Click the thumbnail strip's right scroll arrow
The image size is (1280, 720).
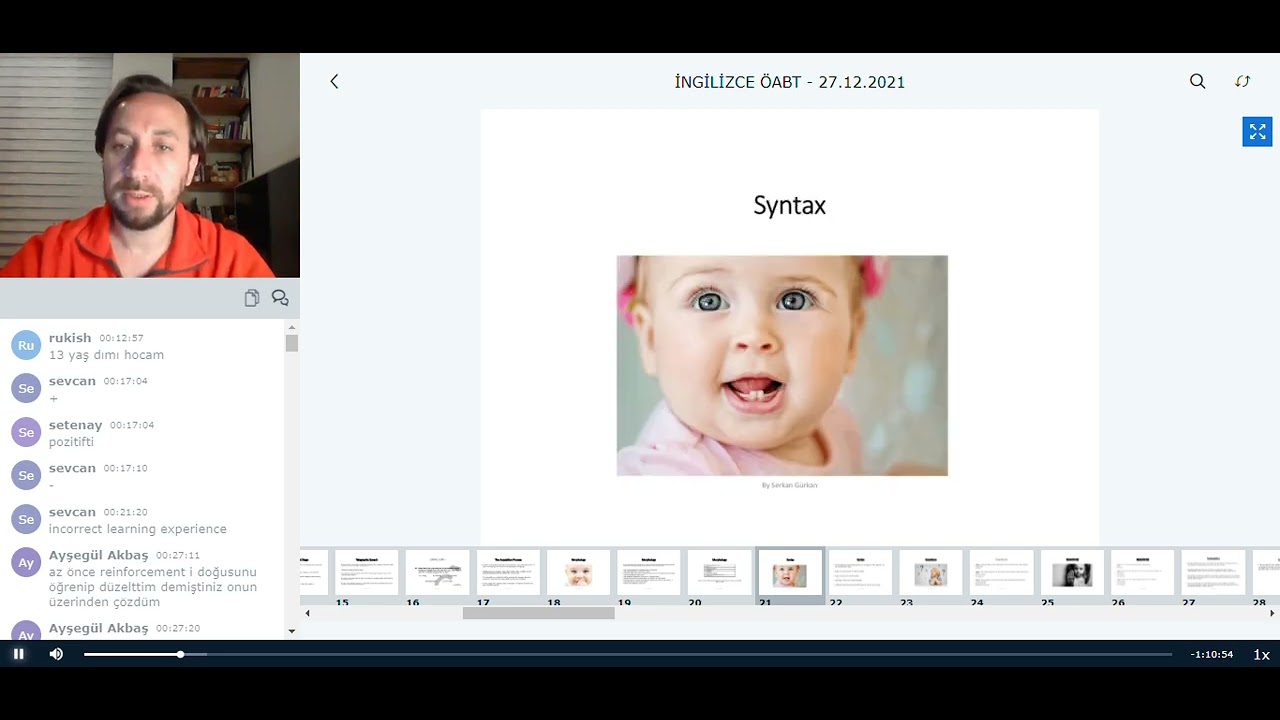[1273, 613]
